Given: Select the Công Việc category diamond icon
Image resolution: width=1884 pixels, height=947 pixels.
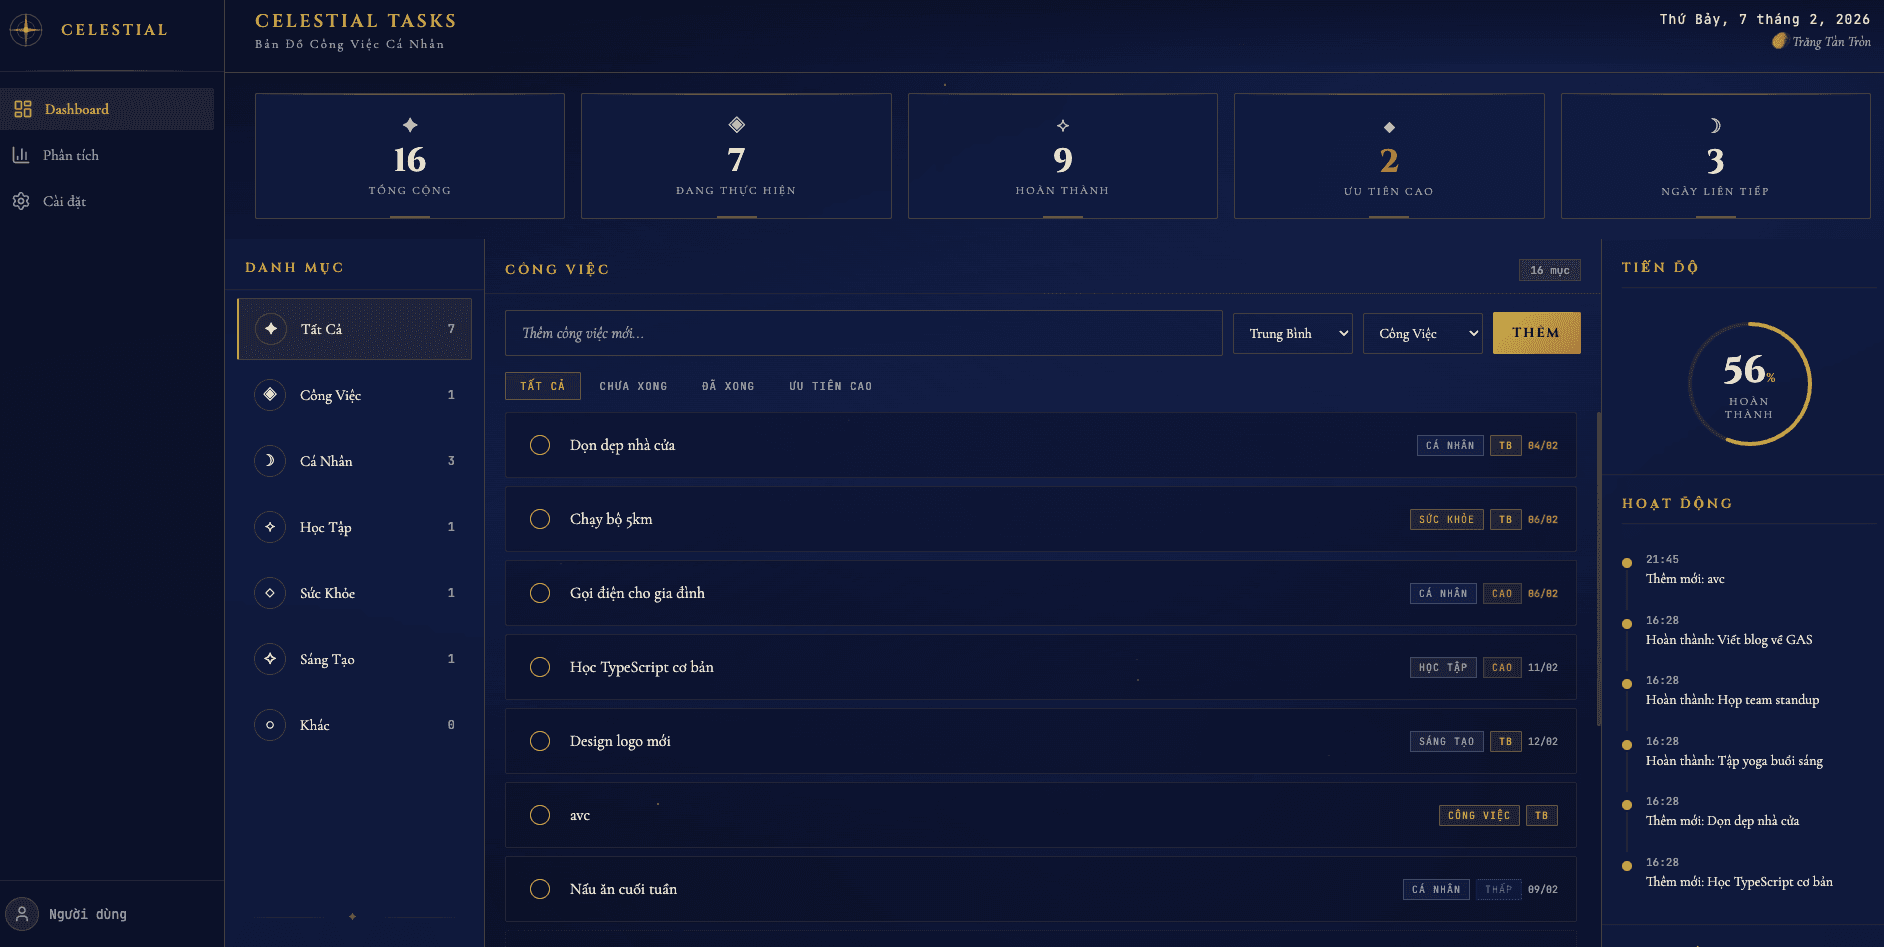Looking at the screenshot, I should 270,395.
